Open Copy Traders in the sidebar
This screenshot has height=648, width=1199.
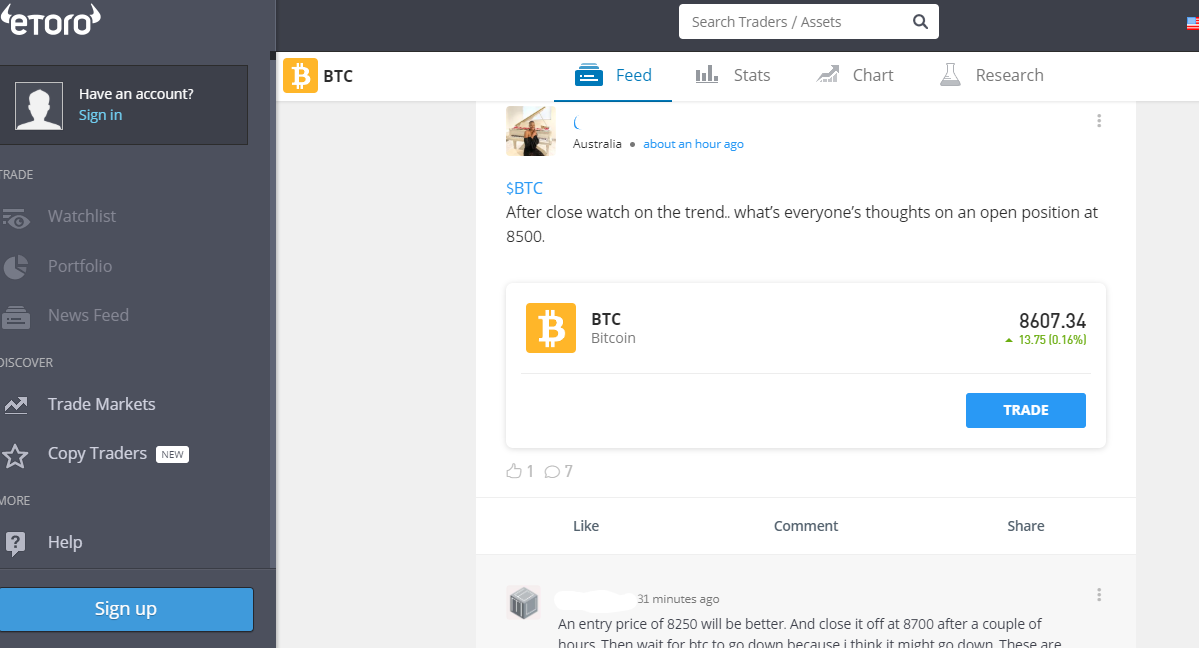97,453
